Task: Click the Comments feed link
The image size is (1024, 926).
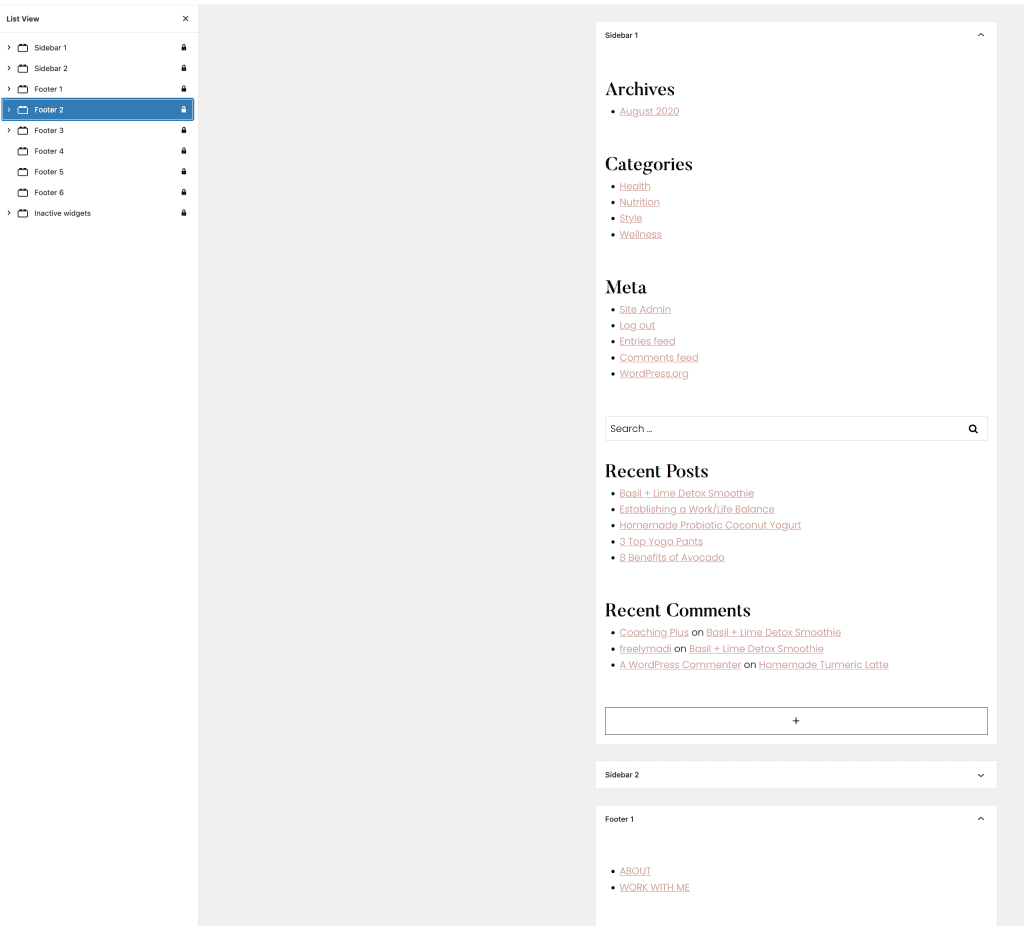Action: (659, 358)
